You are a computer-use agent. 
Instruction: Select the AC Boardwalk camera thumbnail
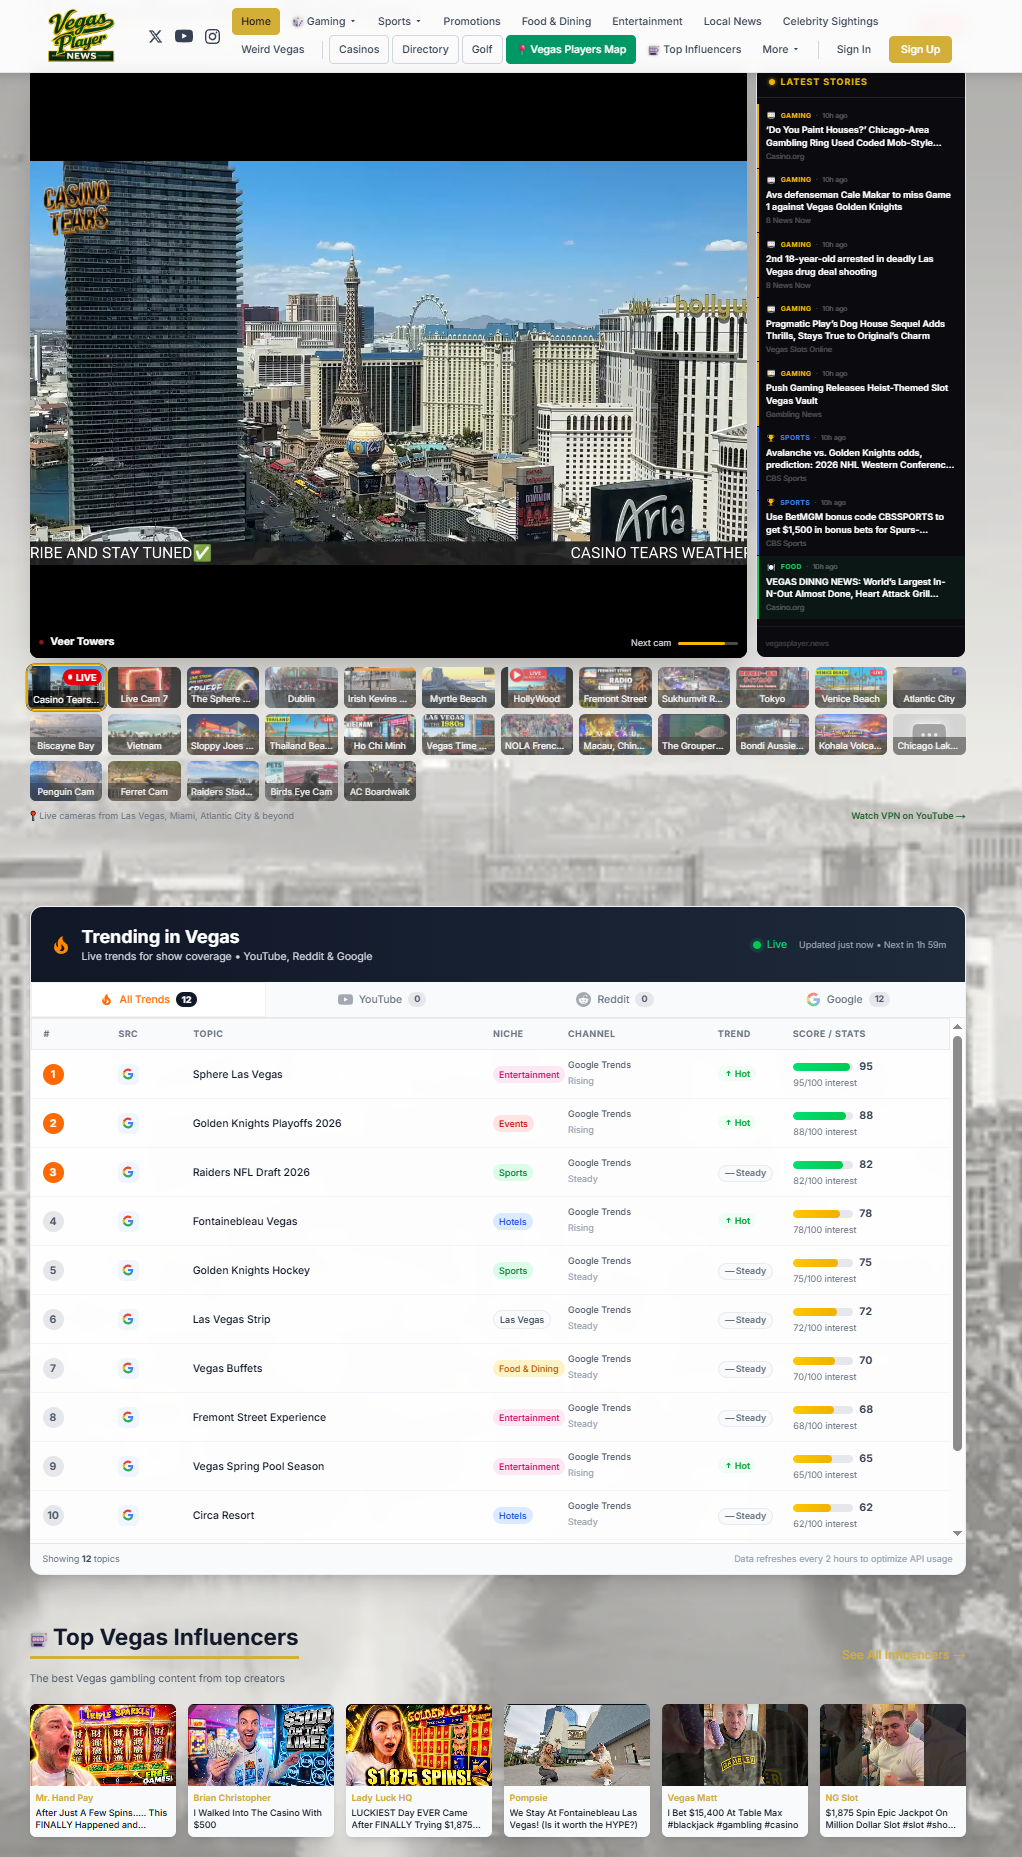coord(380,781)
